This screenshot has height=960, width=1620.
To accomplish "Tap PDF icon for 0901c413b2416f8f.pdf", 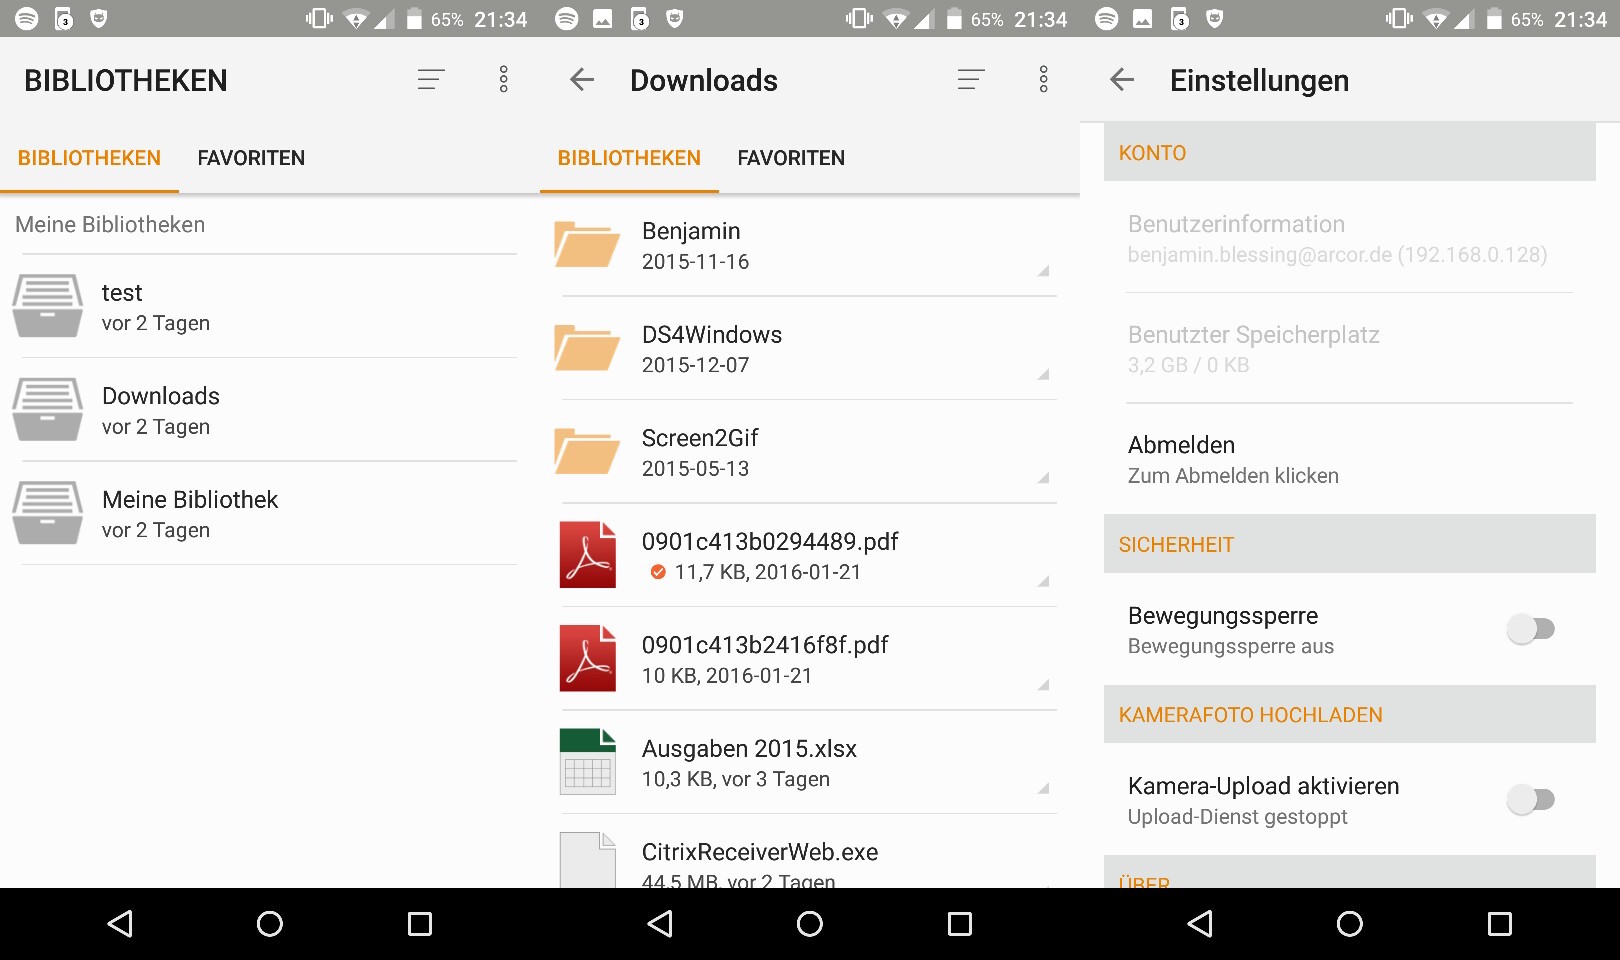I will click(587, 658).
